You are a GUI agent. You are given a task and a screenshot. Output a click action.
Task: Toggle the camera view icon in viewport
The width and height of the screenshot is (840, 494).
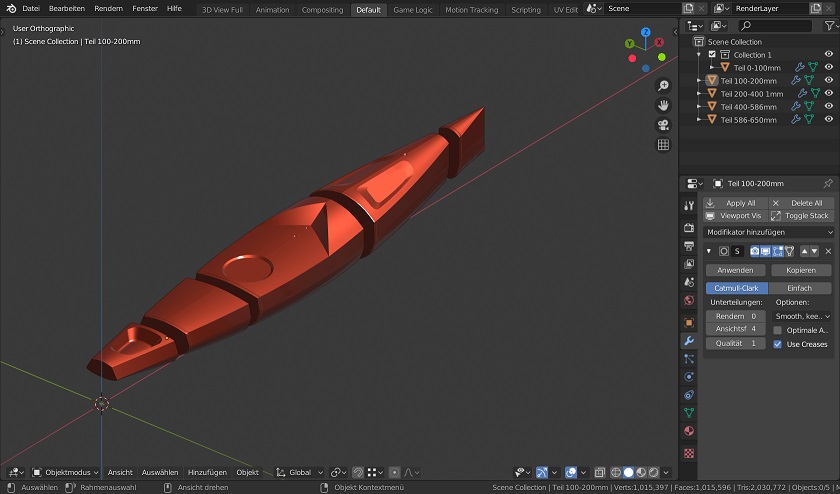tap(663, 125)
